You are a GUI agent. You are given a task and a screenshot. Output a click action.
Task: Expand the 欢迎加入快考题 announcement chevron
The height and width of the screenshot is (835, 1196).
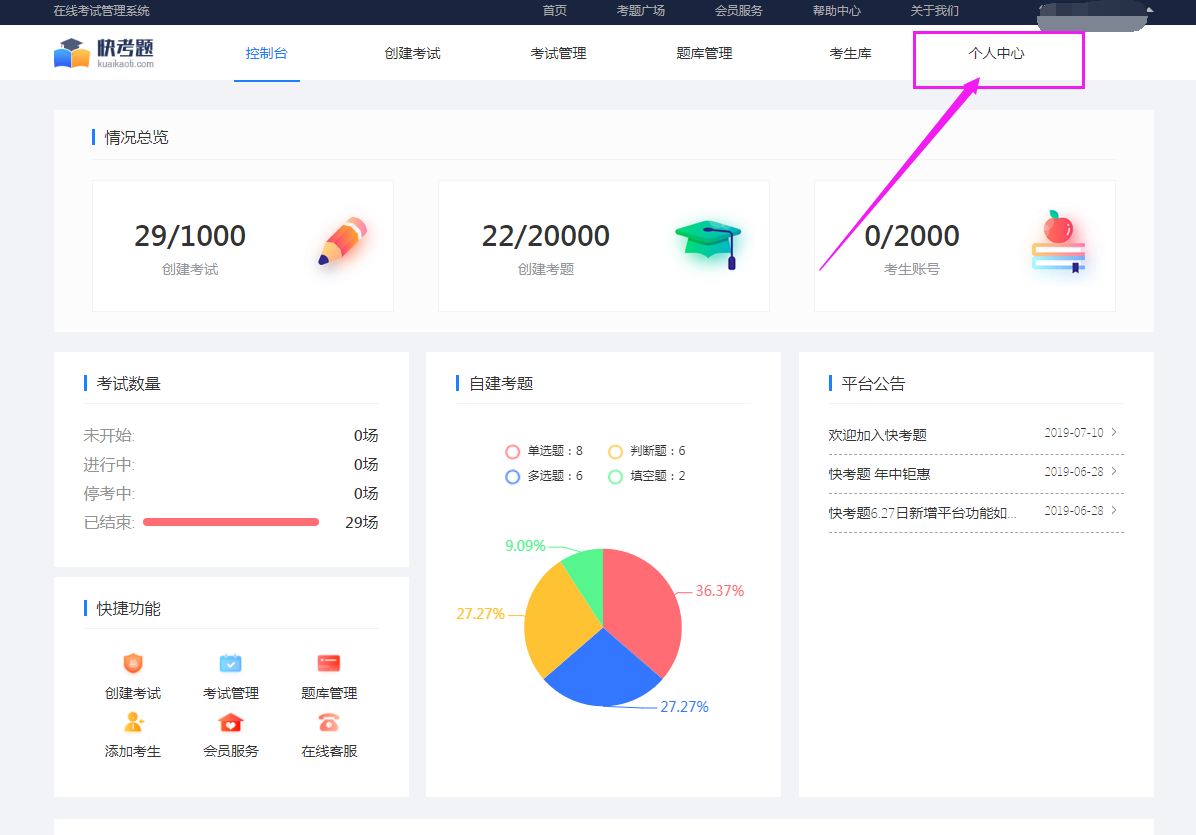pos(1114,433)
